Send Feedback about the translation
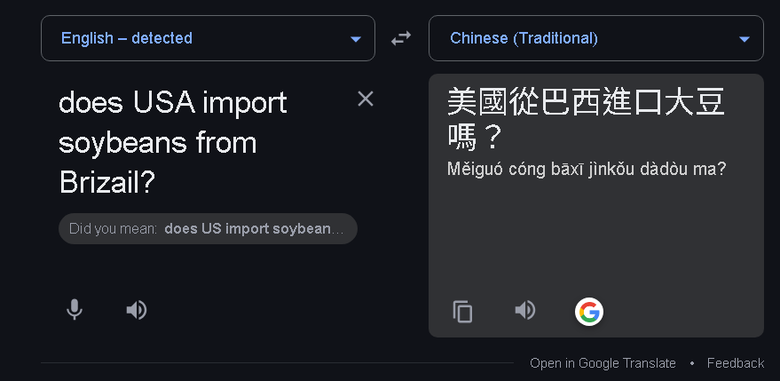The height and width of the screenshot is (381, 780). [735, 363]
